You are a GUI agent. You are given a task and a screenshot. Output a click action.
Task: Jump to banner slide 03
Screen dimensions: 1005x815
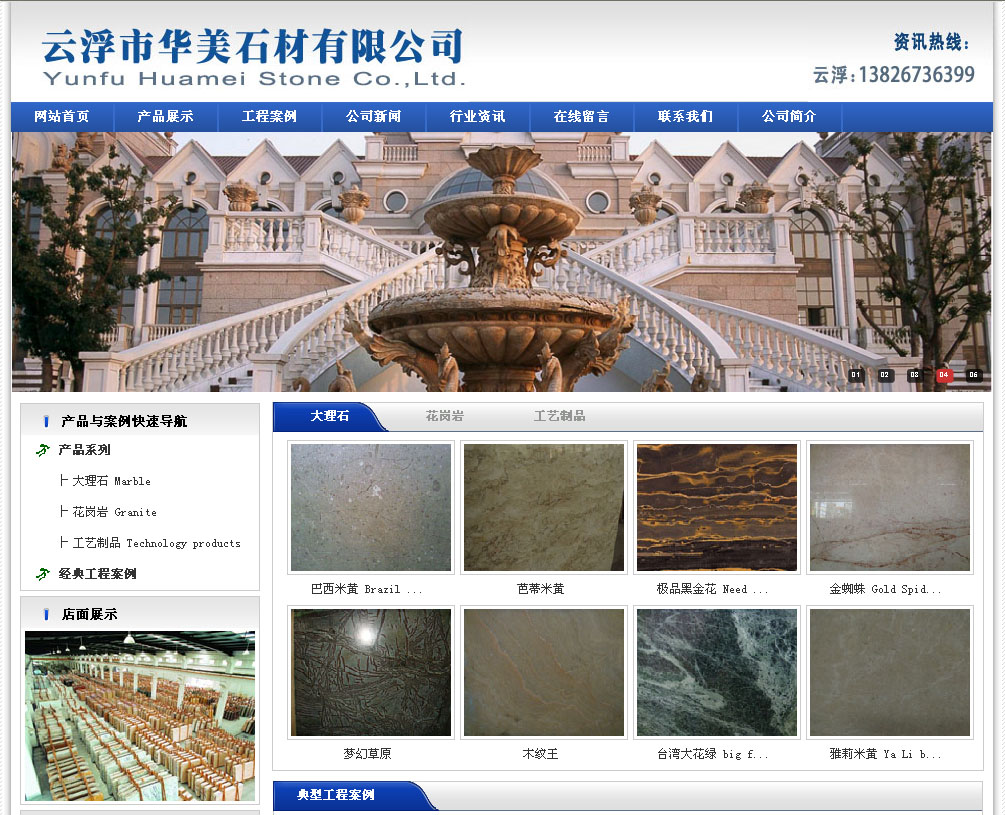click(915, 376)
